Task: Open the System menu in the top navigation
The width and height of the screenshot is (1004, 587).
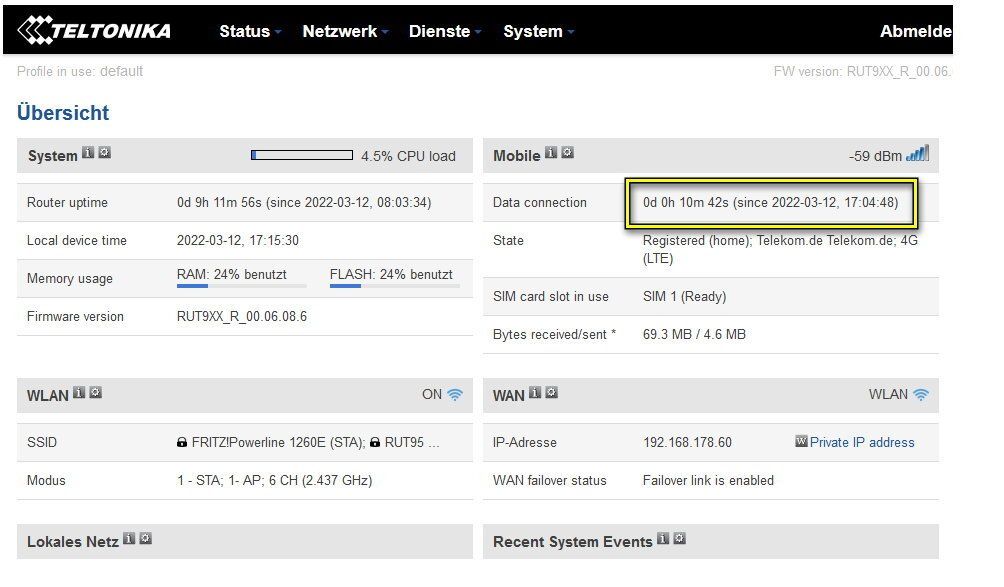Action: (x=538, y=32)
